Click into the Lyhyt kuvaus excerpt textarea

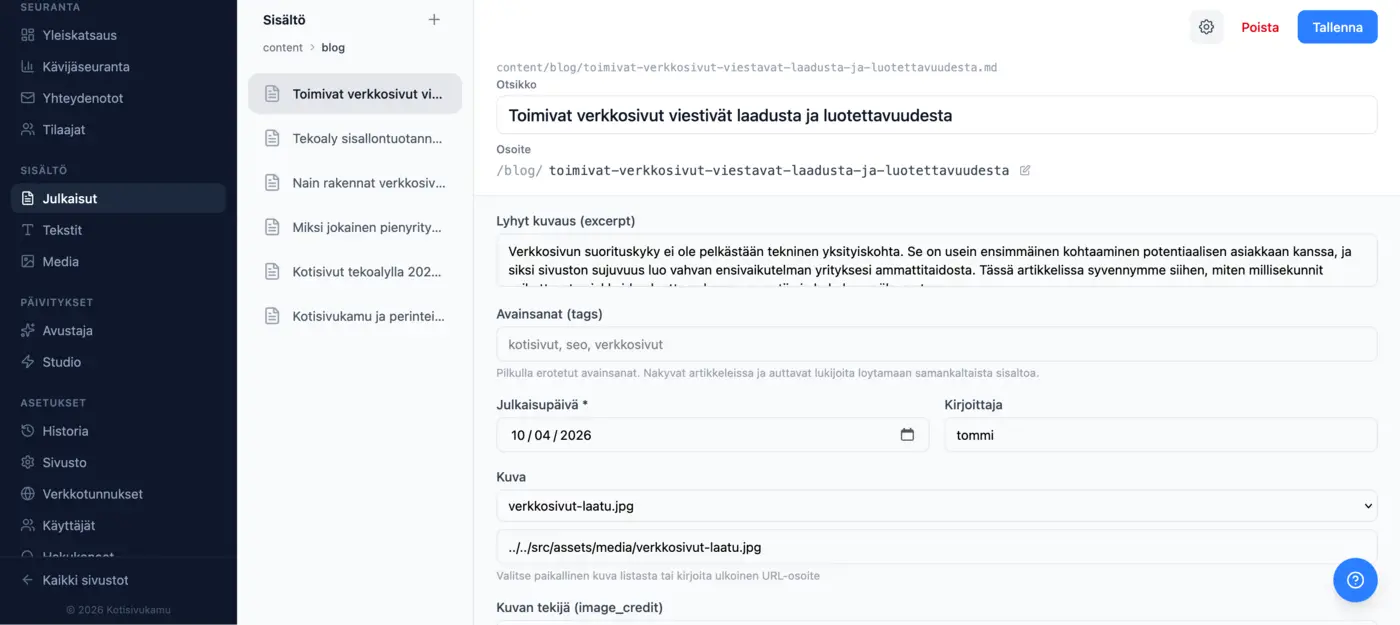coord(936,261)
